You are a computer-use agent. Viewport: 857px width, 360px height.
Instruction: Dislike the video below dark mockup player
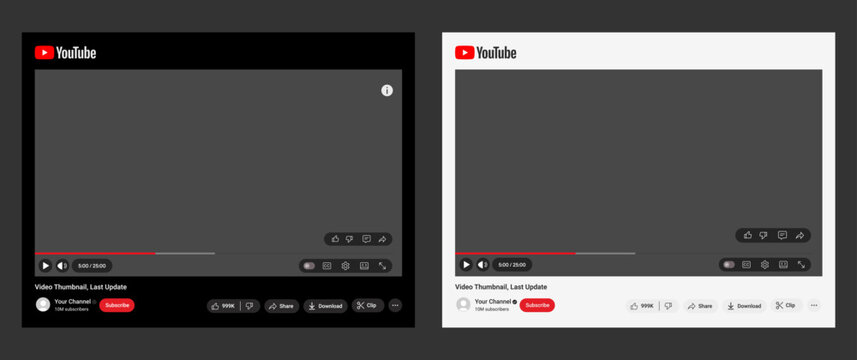(x=250, y=306)
